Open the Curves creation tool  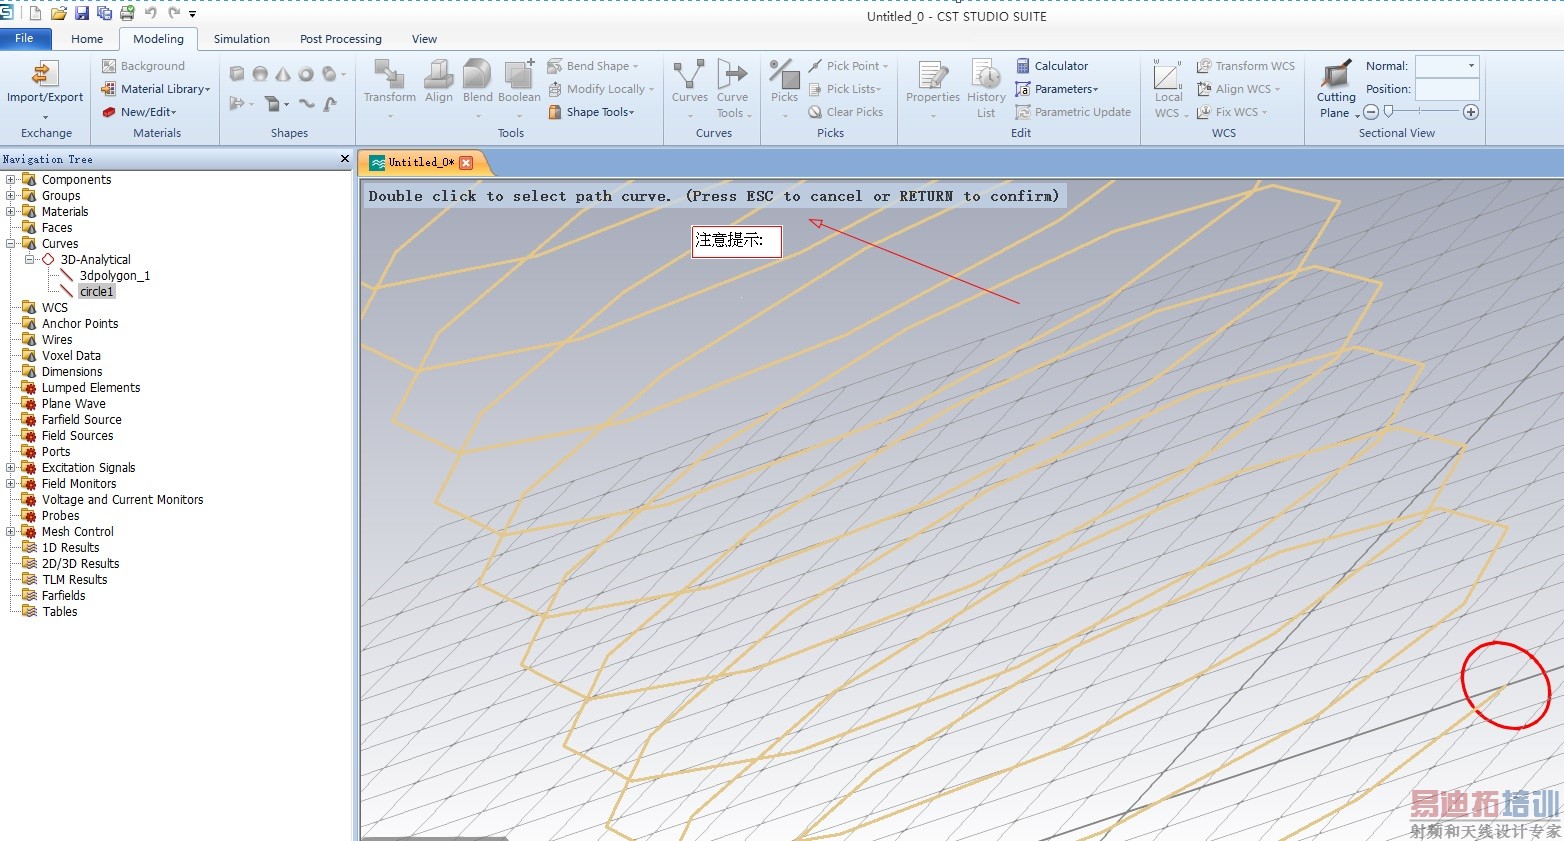[689, 74]
